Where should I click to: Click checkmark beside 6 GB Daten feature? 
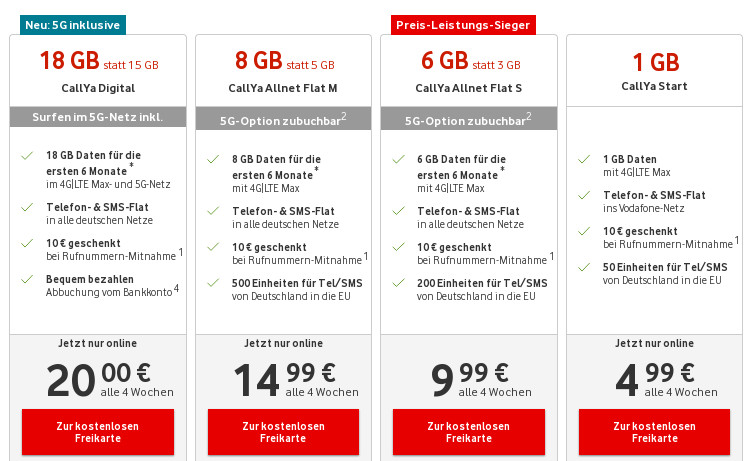[x=398, y=159]
